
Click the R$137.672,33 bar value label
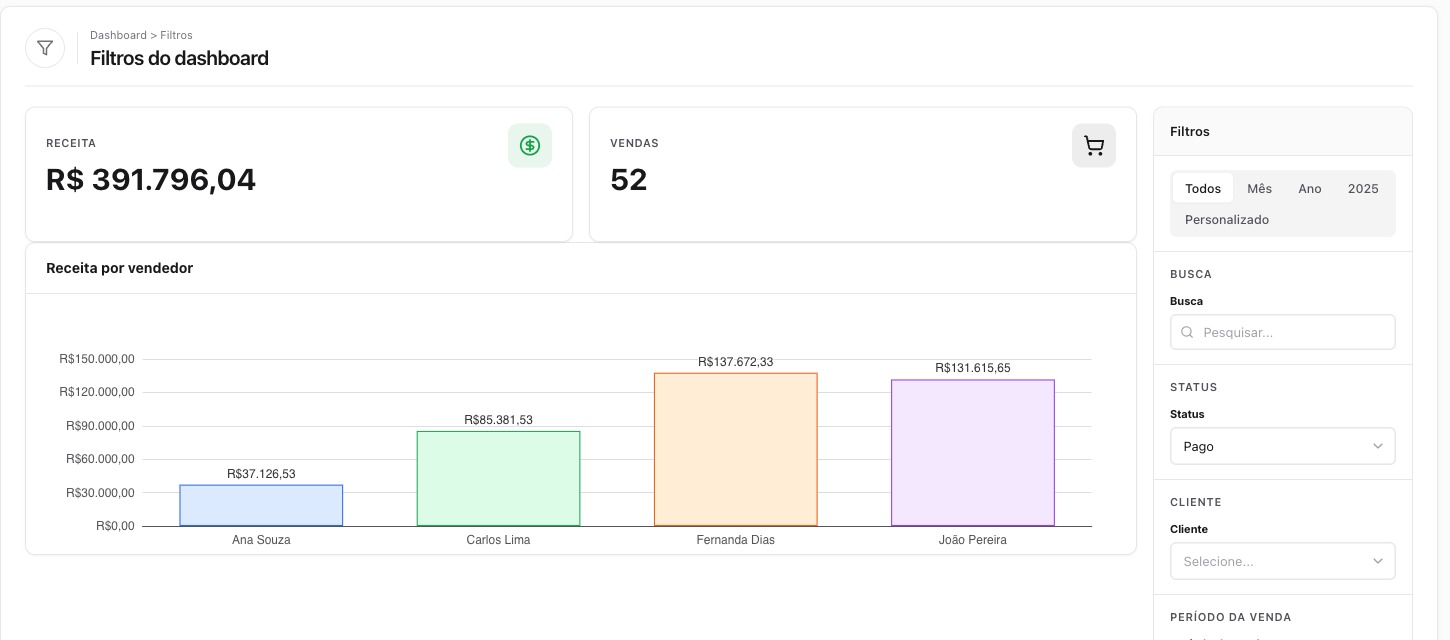pos(736,362)
